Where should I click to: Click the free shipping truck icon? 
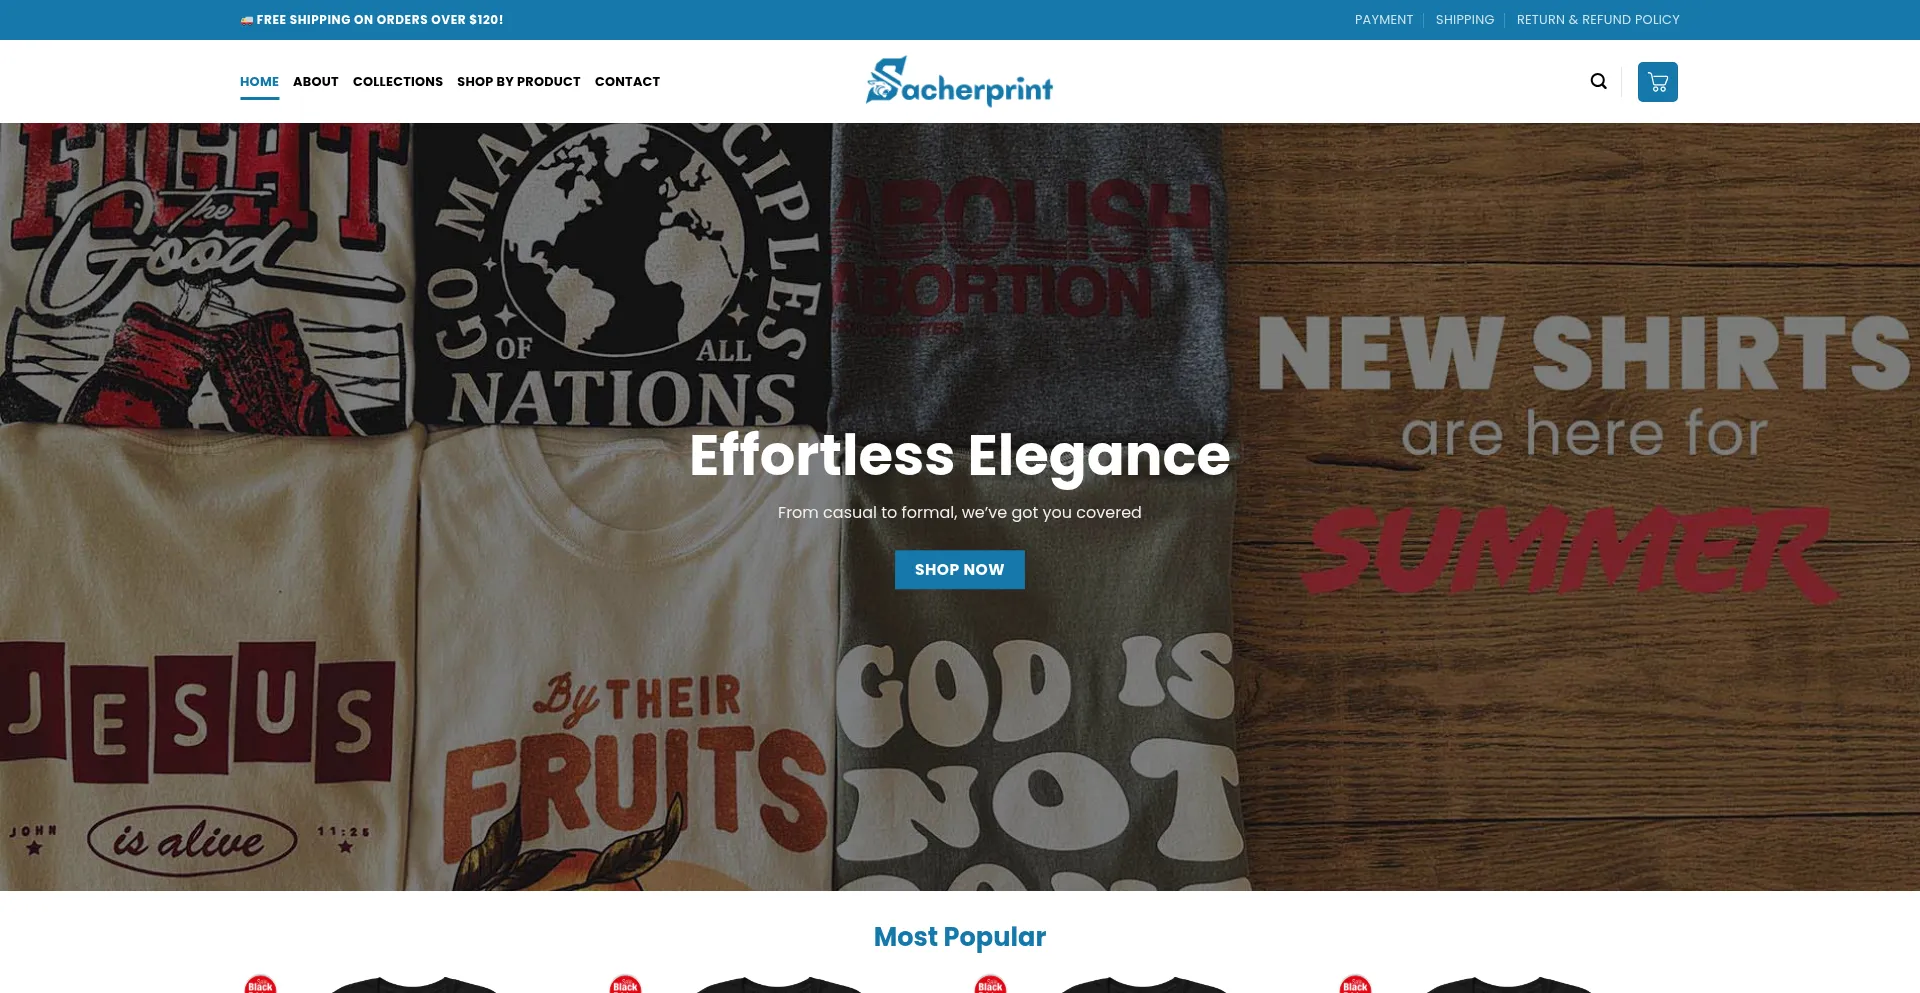click(246, 20)
